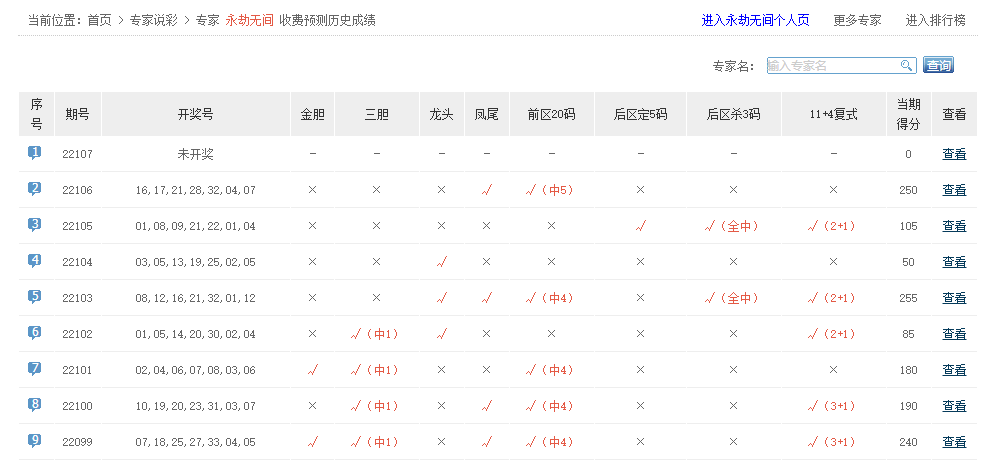Click the 当期得分 column header
The image size is (996, 460).
[x=908, y=114]
